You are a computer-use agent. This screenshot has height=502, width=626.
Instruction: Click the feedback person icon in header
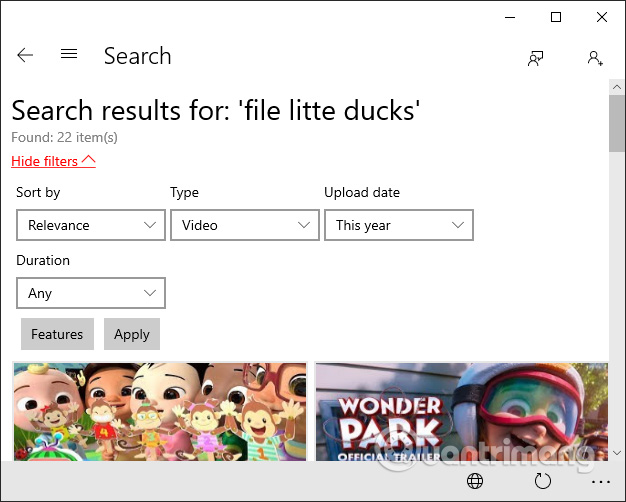point(535,58)
